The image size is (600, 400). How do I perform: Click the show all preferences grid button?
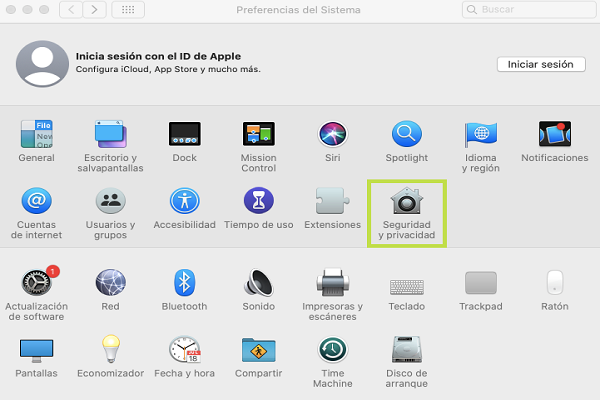[128, 9]
